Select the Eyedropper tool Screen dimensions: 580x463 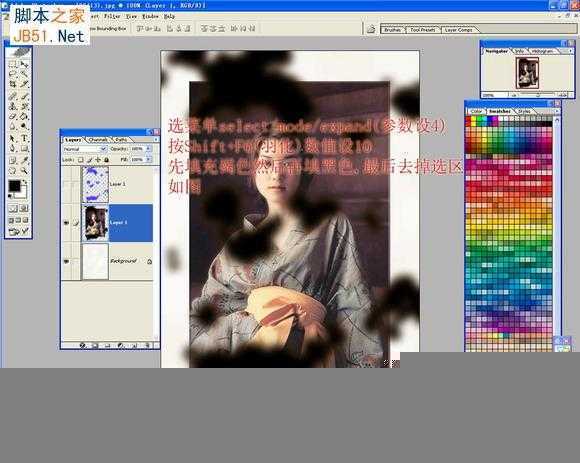tap(24, 160)
